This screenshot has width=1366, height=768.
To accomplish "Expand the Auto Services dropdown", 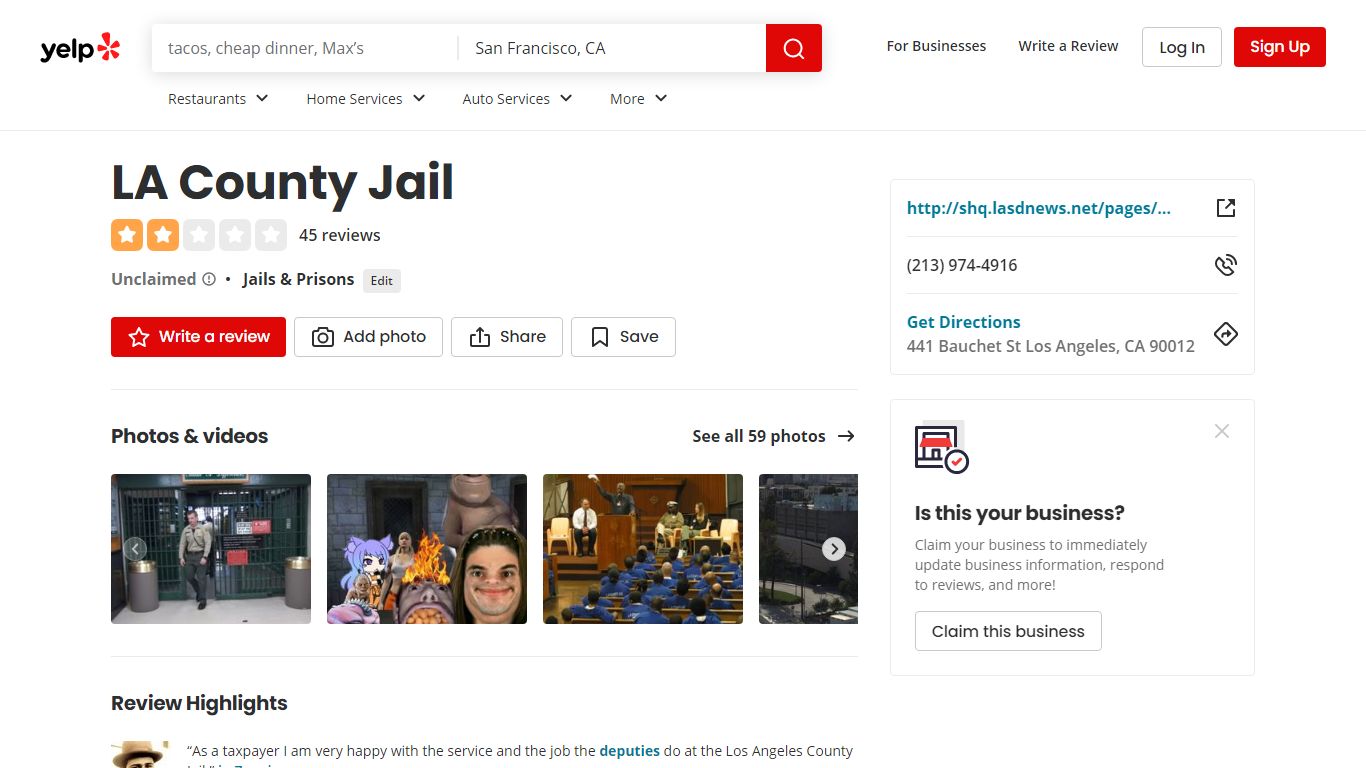I will [517, 98].
